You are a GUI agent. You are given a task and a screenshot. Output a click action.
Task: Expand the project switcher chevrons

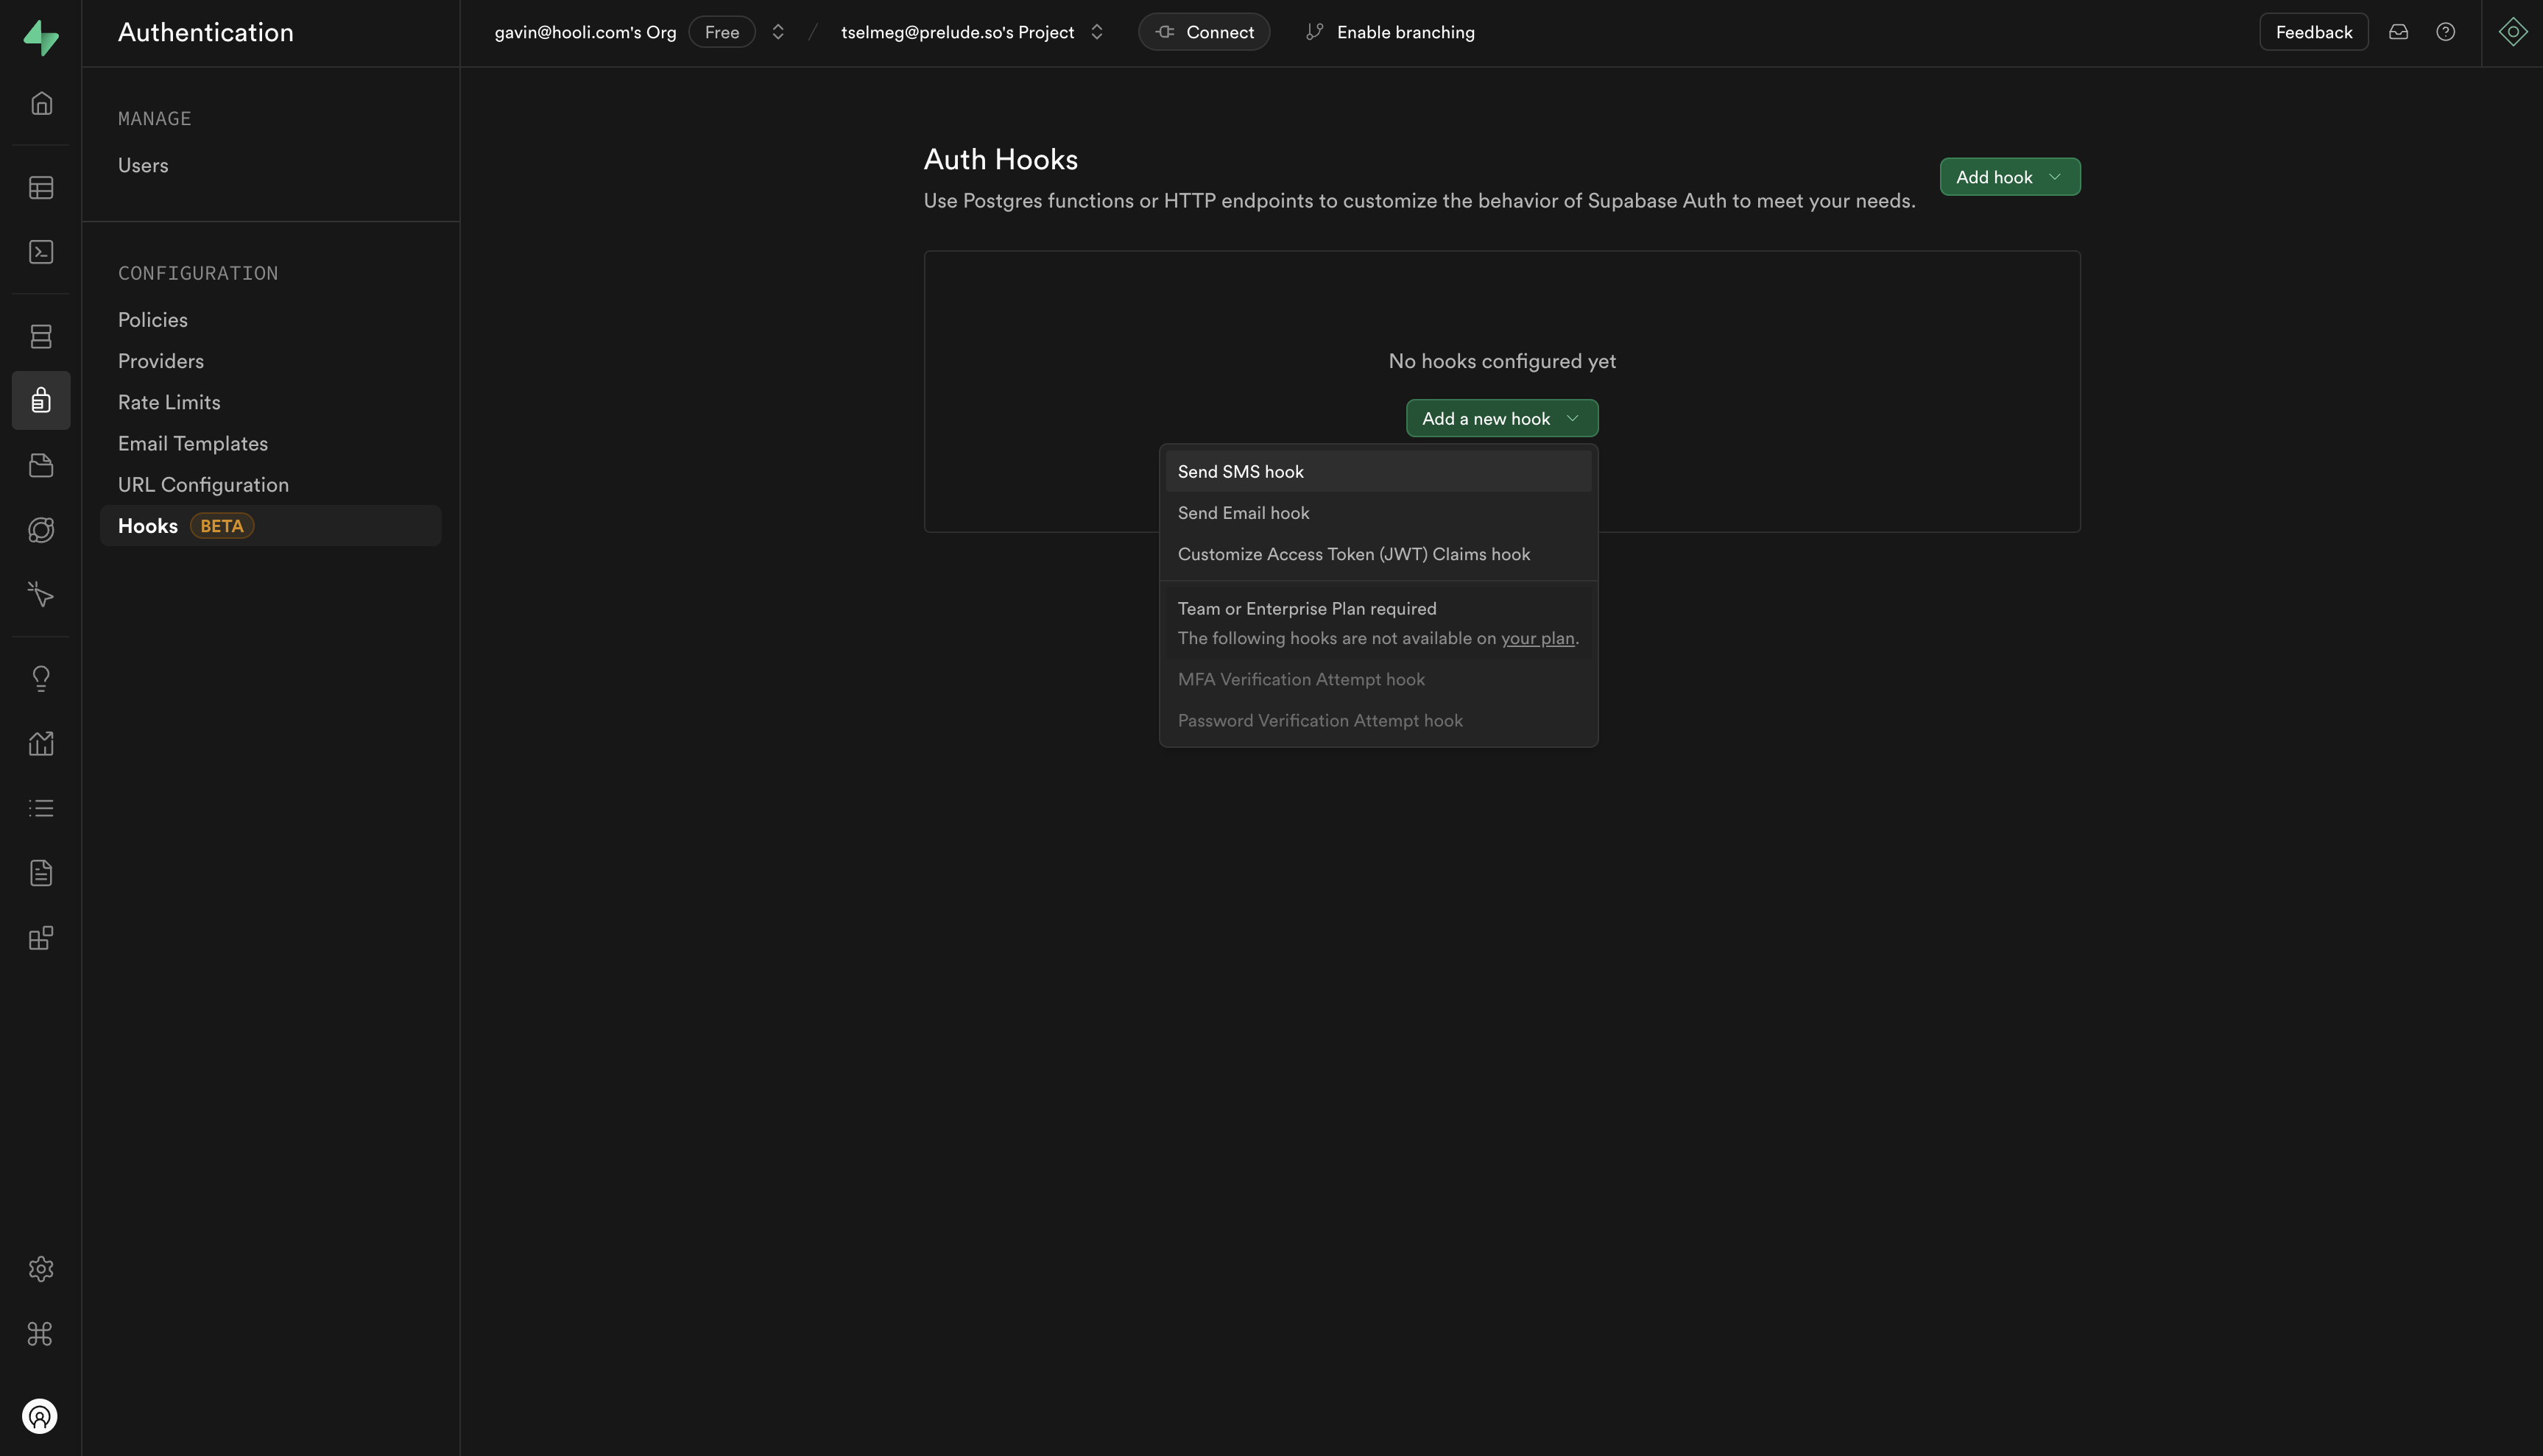[1097, 32]
